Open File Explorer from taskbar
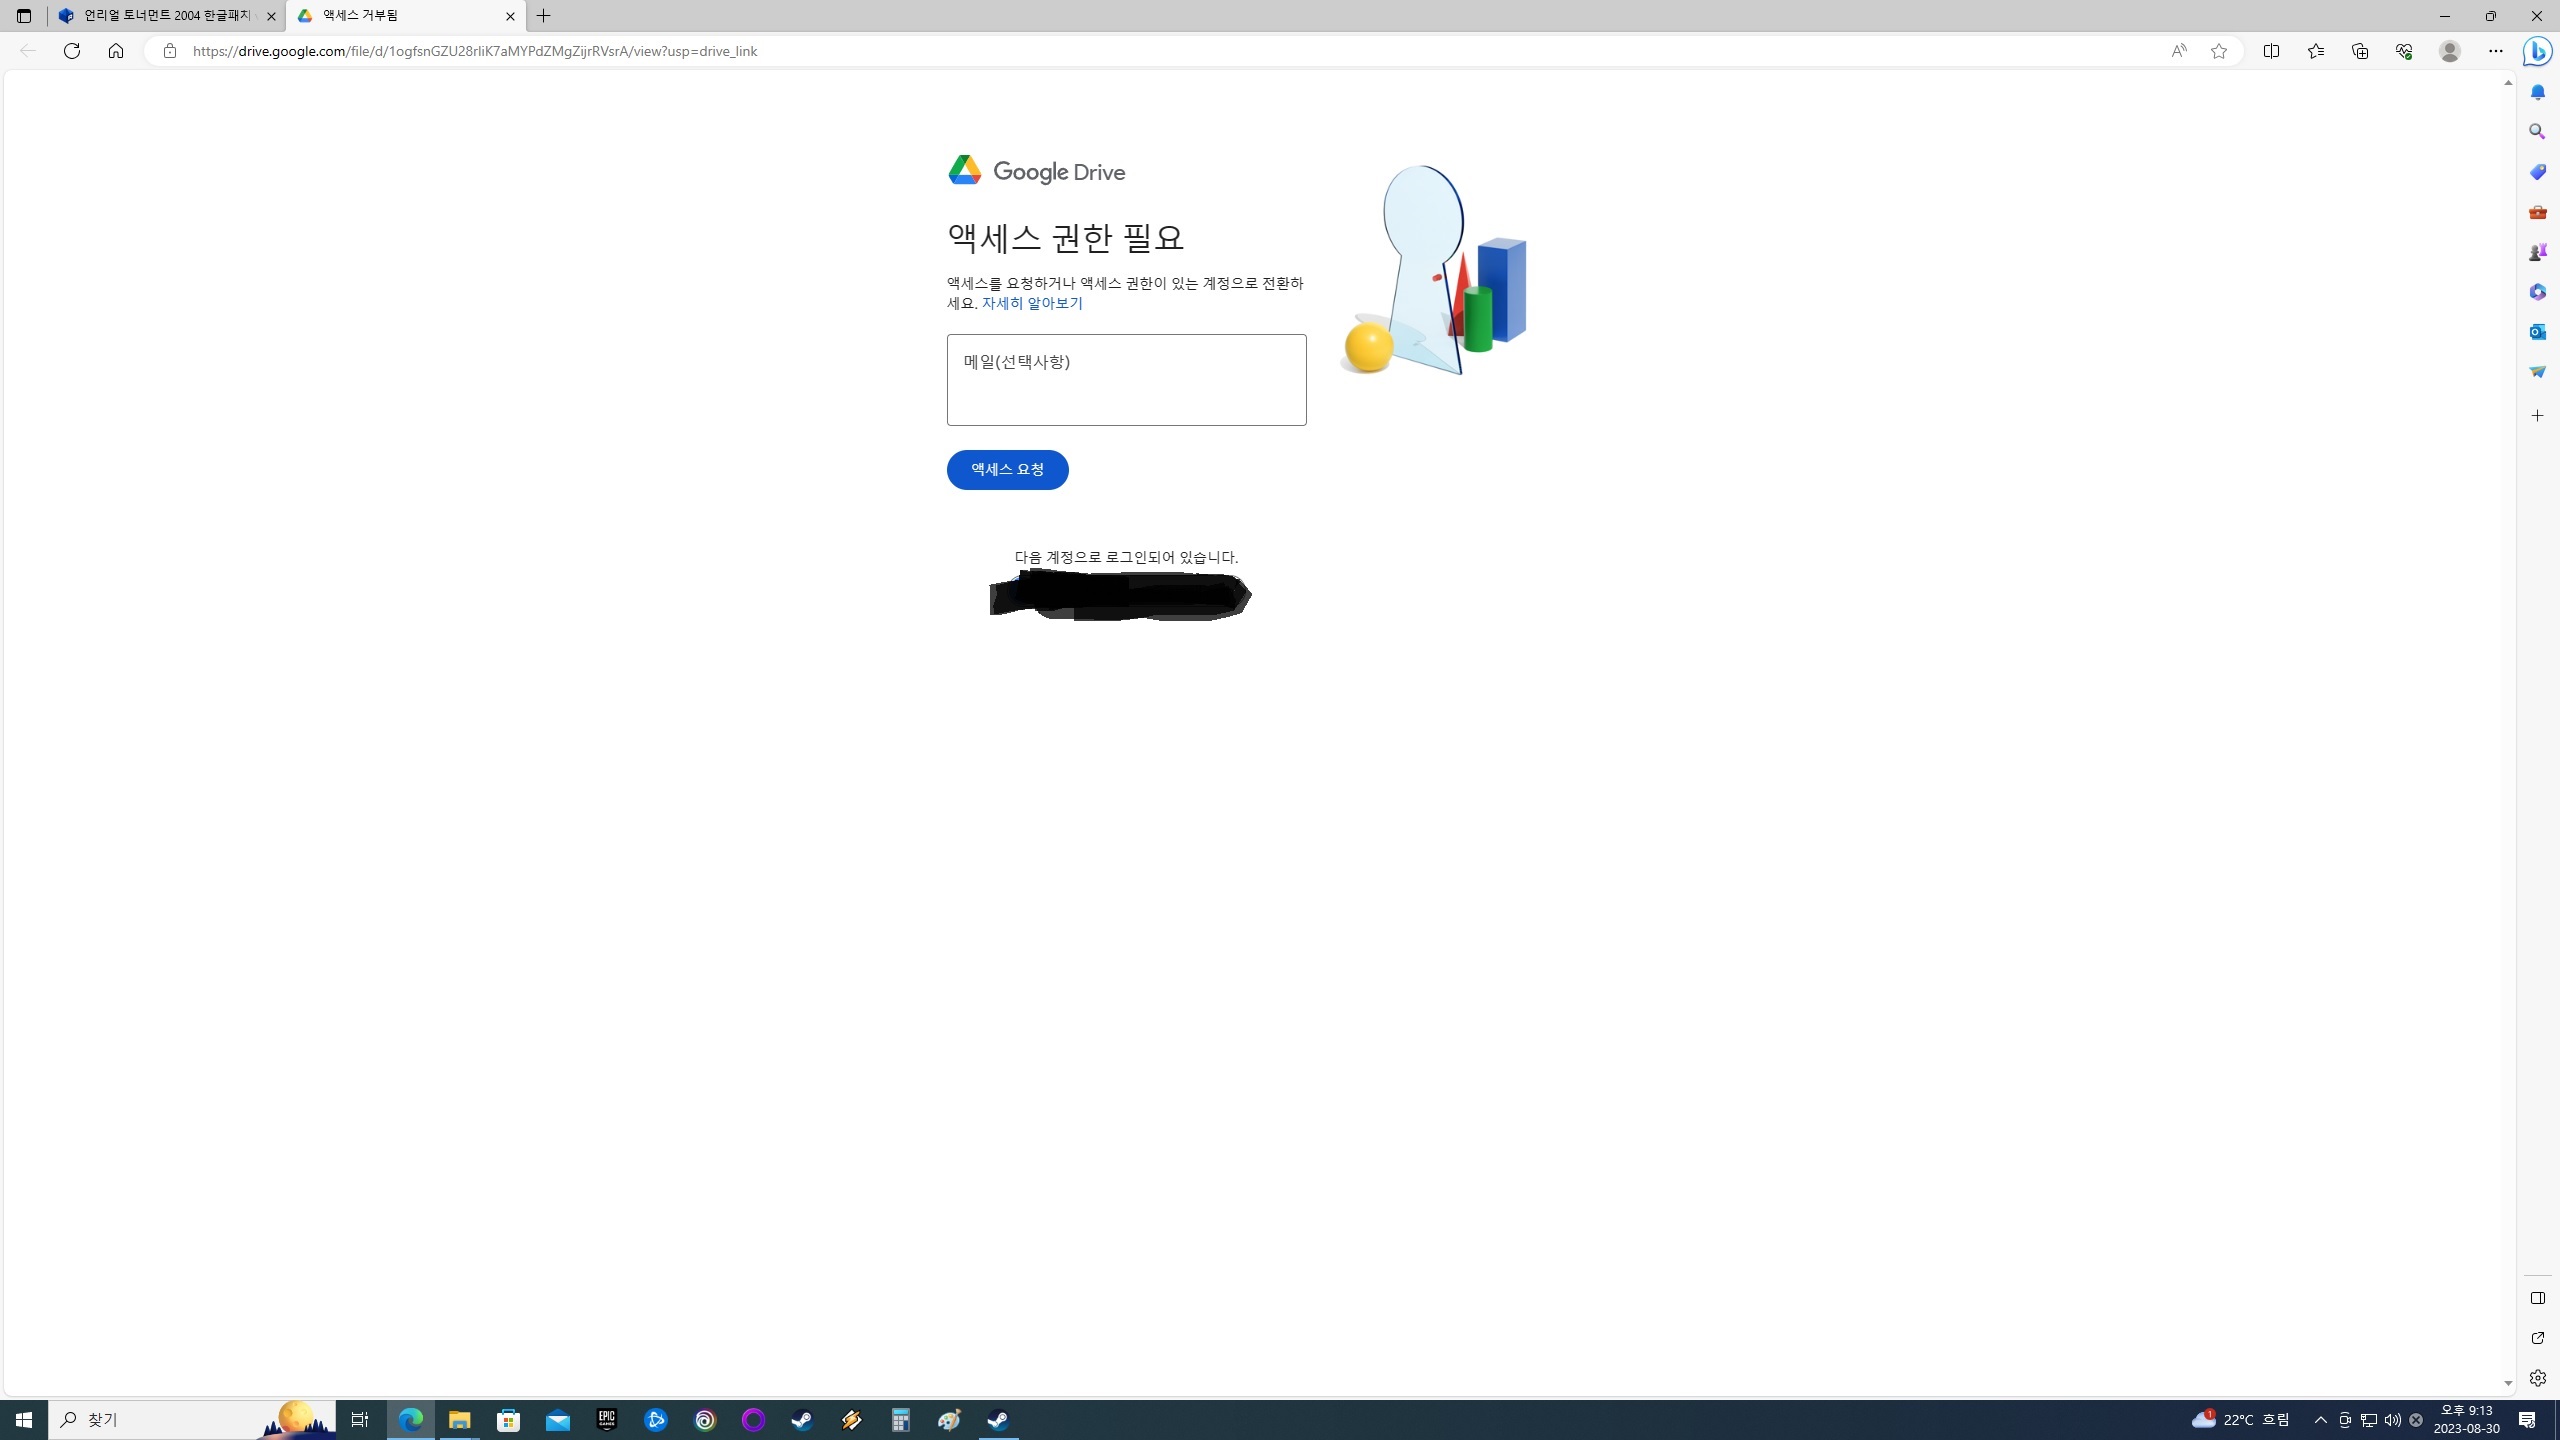 (459, 1420)
